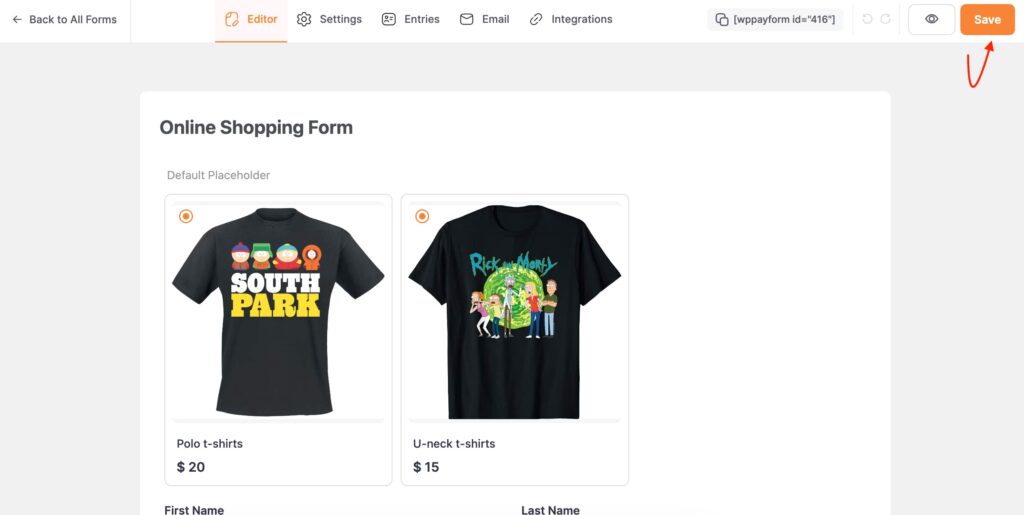Click the eye preview icon button
The height and width of the screenshot is (515, 1024).
pos(931,20)
